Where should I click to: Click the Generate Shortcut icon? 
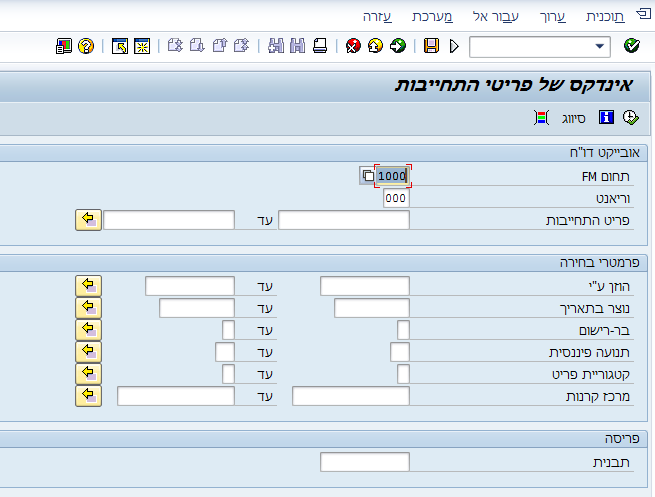[x=120, y=46]
